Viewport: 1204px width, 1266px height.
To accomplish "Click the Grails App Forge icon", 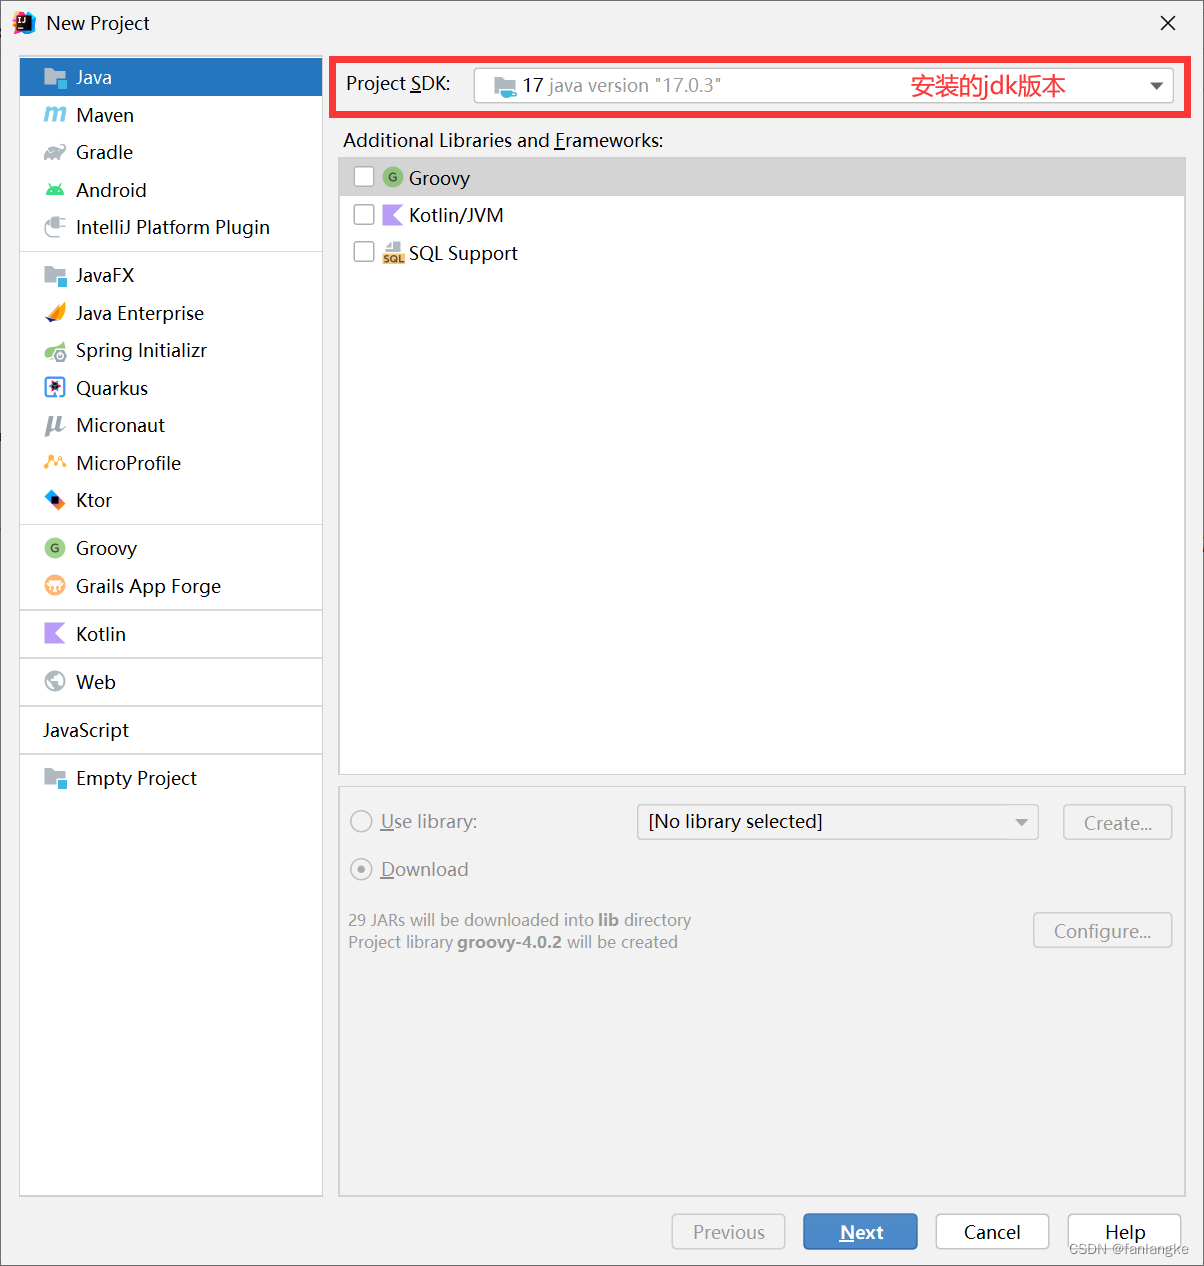I will click(55, 586).
